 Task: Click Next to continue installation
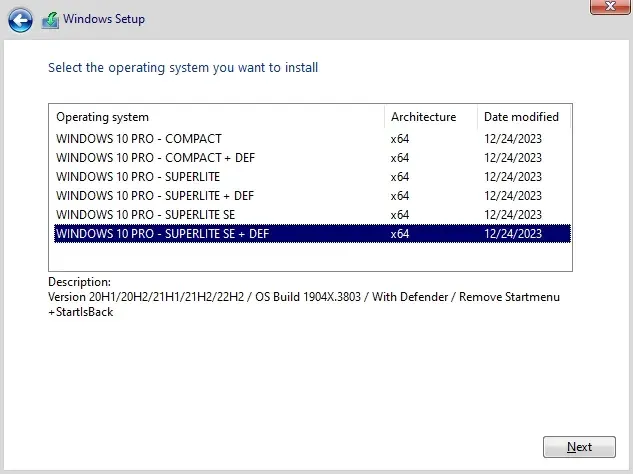point(579,447)
